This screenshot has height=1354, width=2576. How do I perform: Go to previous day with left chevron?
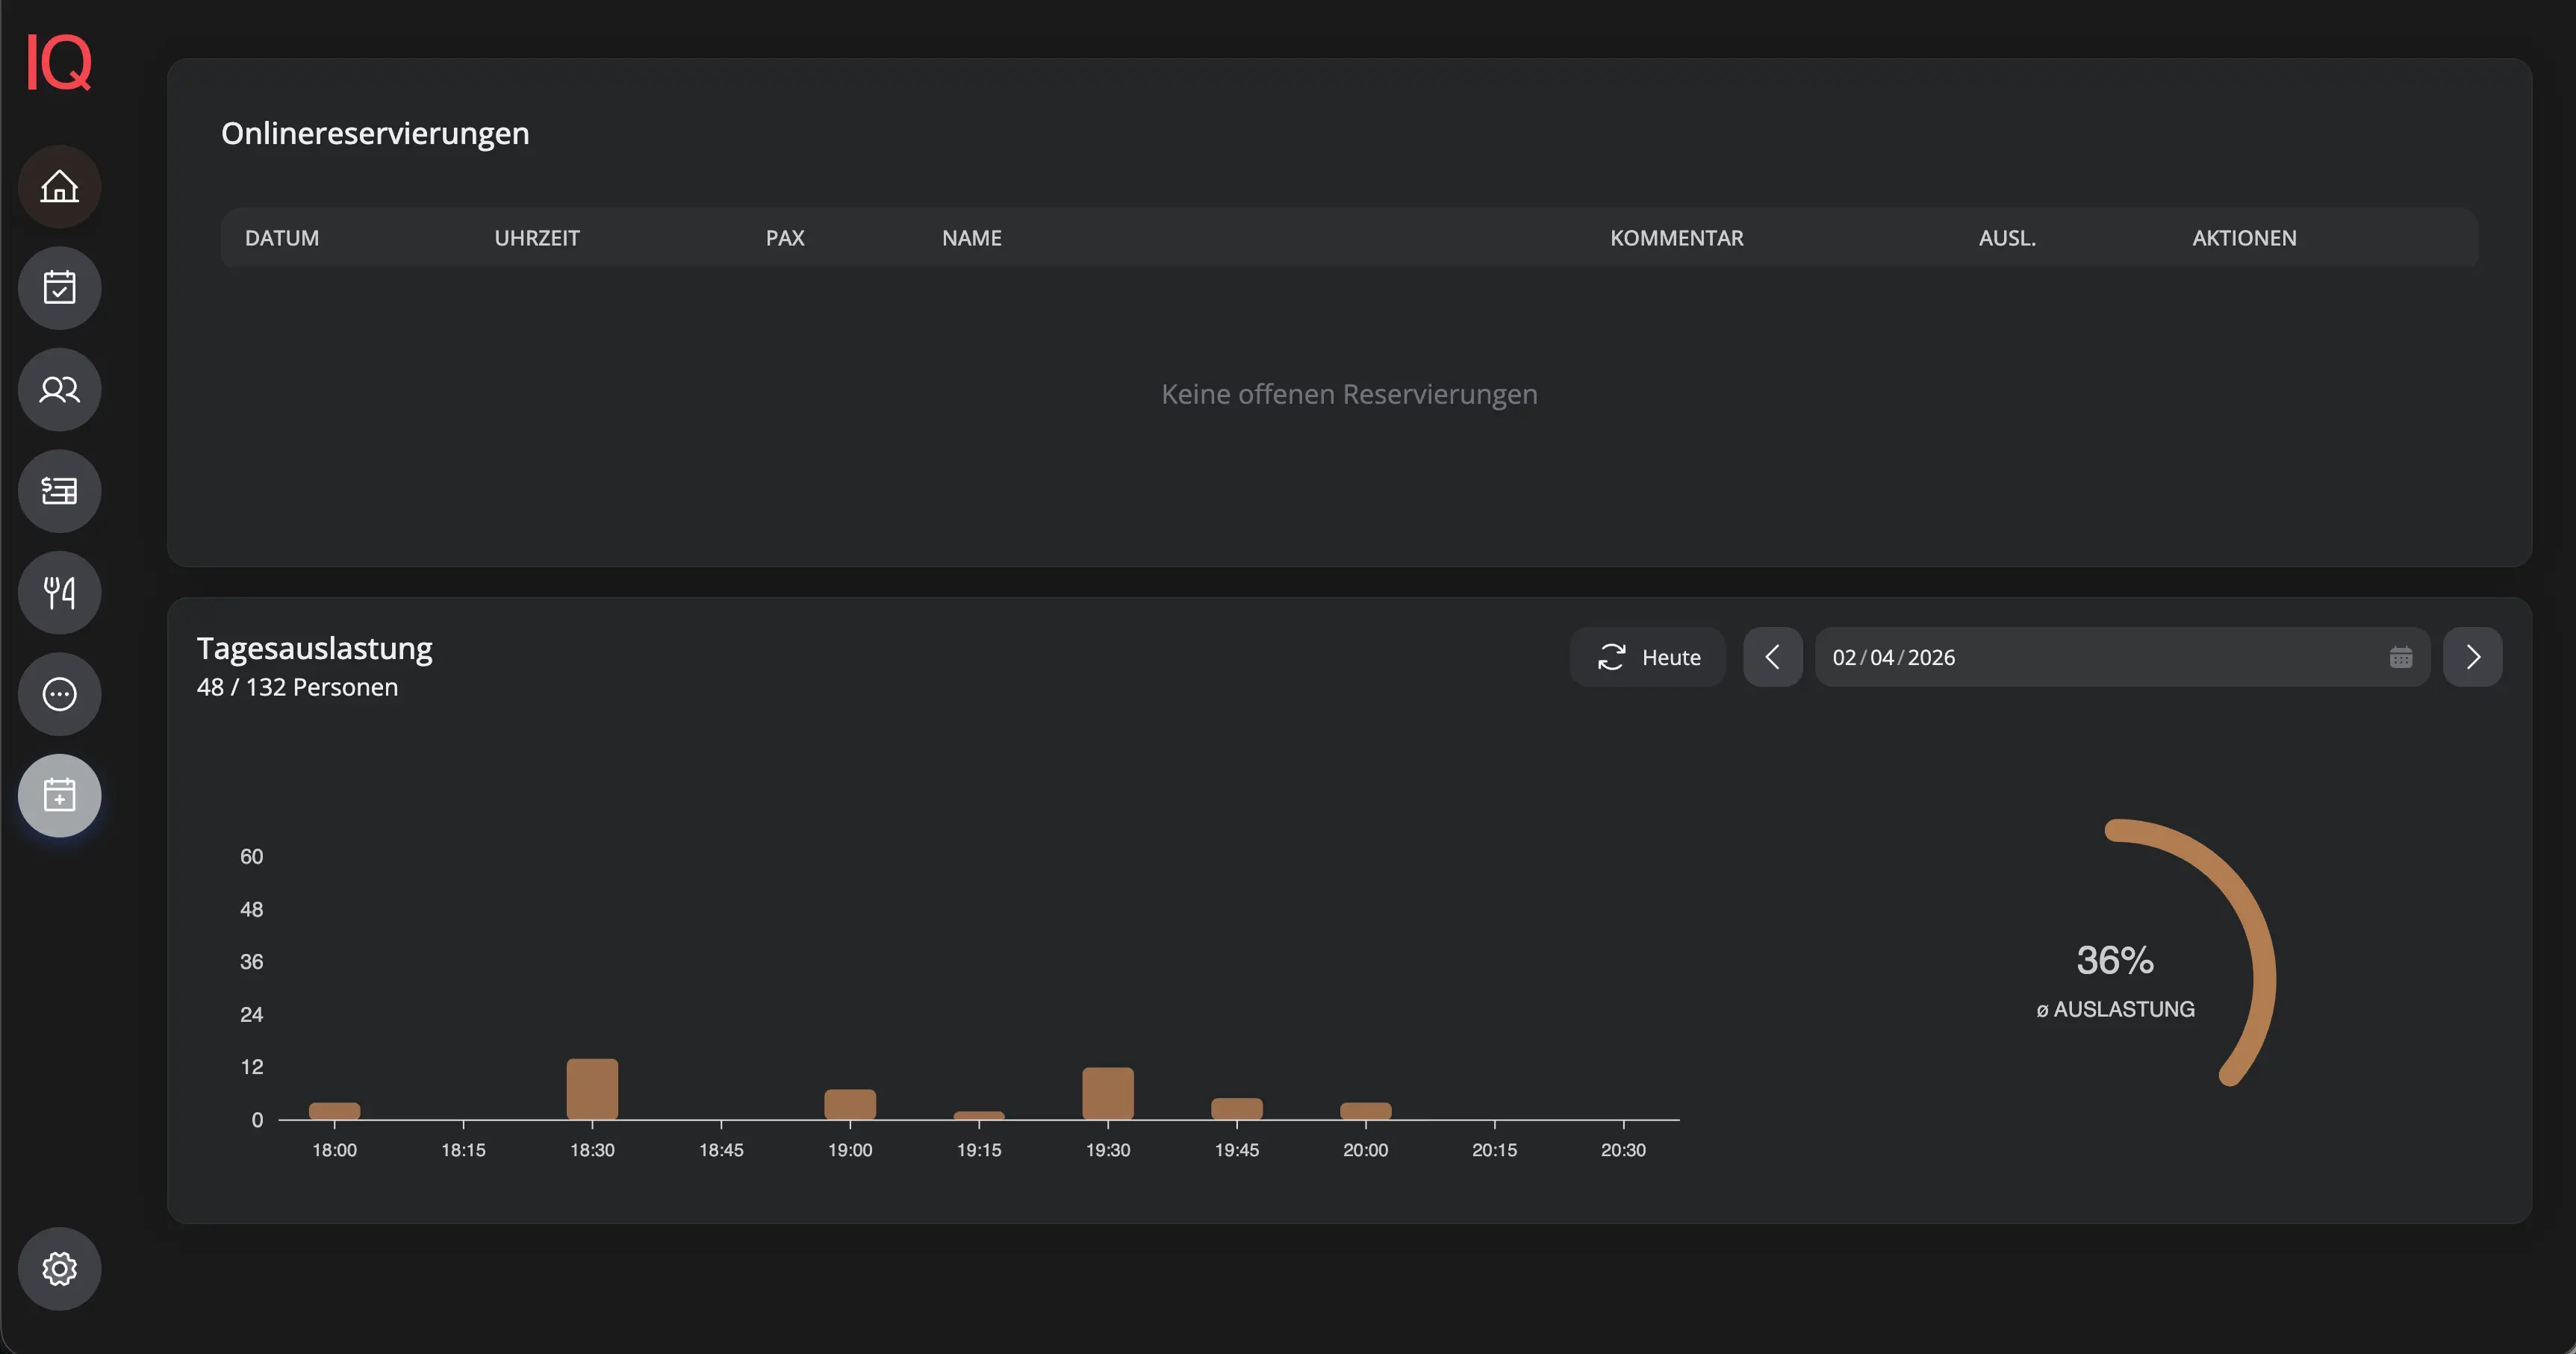[x=1772, y=657]
